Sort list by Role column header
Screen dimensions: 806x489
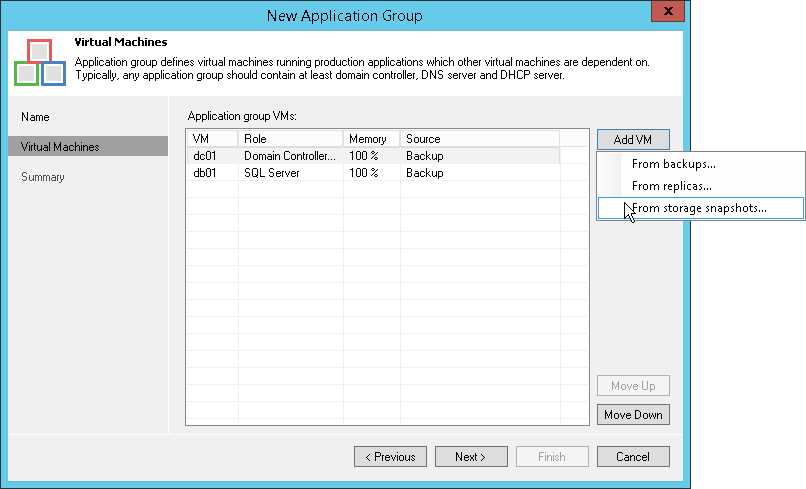coord(290,139)
